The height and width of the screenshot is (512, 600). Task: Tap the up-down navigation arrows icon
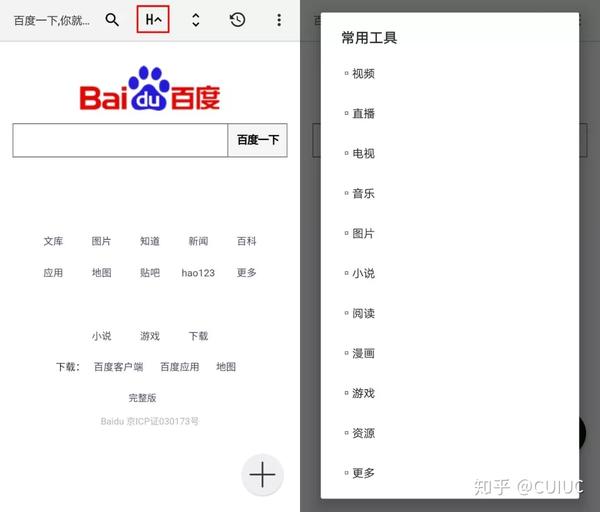pyautogui.click(x=196, y=20)
